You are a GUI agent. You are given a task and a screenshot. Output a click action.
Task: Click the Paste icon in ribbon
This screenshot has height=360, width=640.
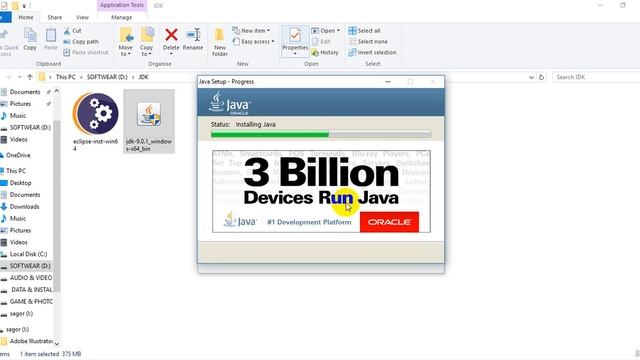tap(51, 39)
